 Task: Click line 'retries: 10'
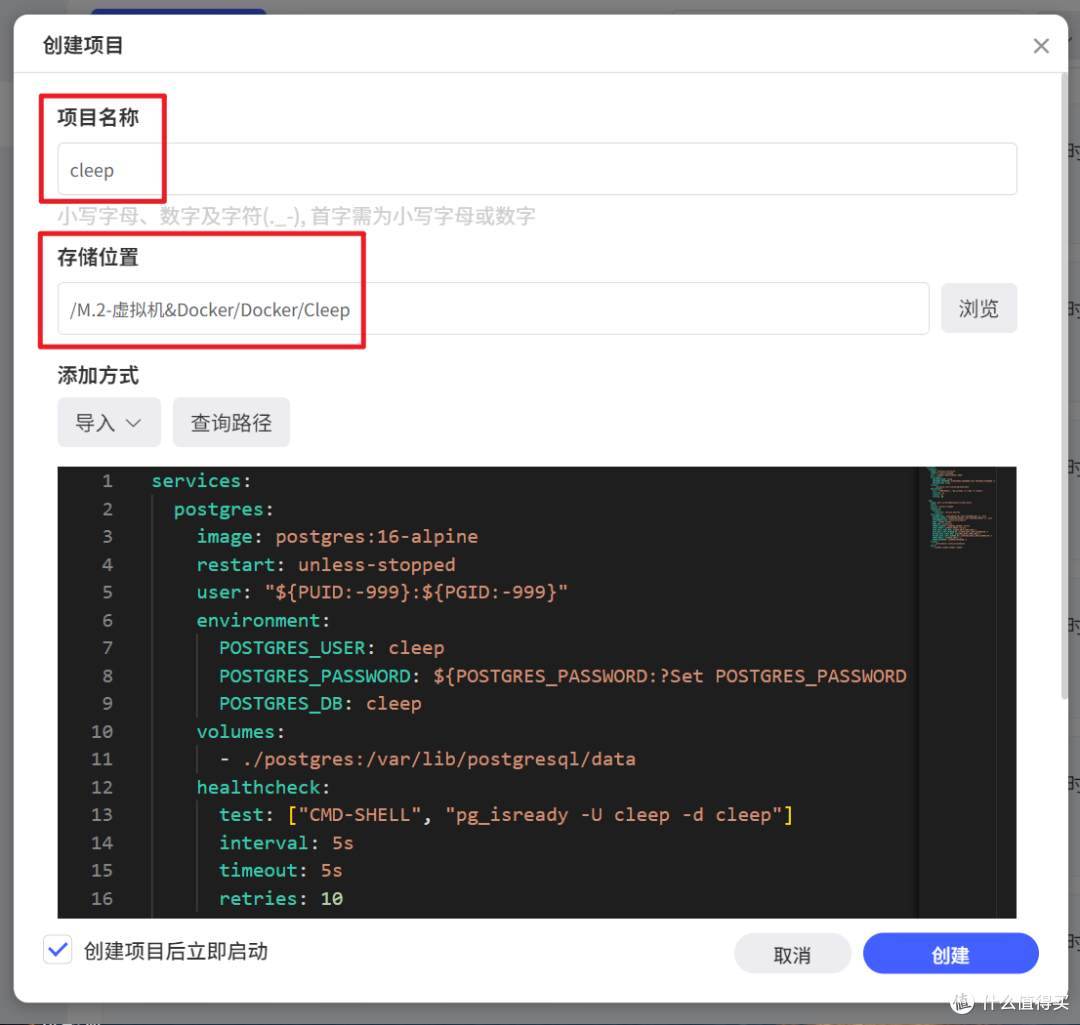(x=281, y=900)
